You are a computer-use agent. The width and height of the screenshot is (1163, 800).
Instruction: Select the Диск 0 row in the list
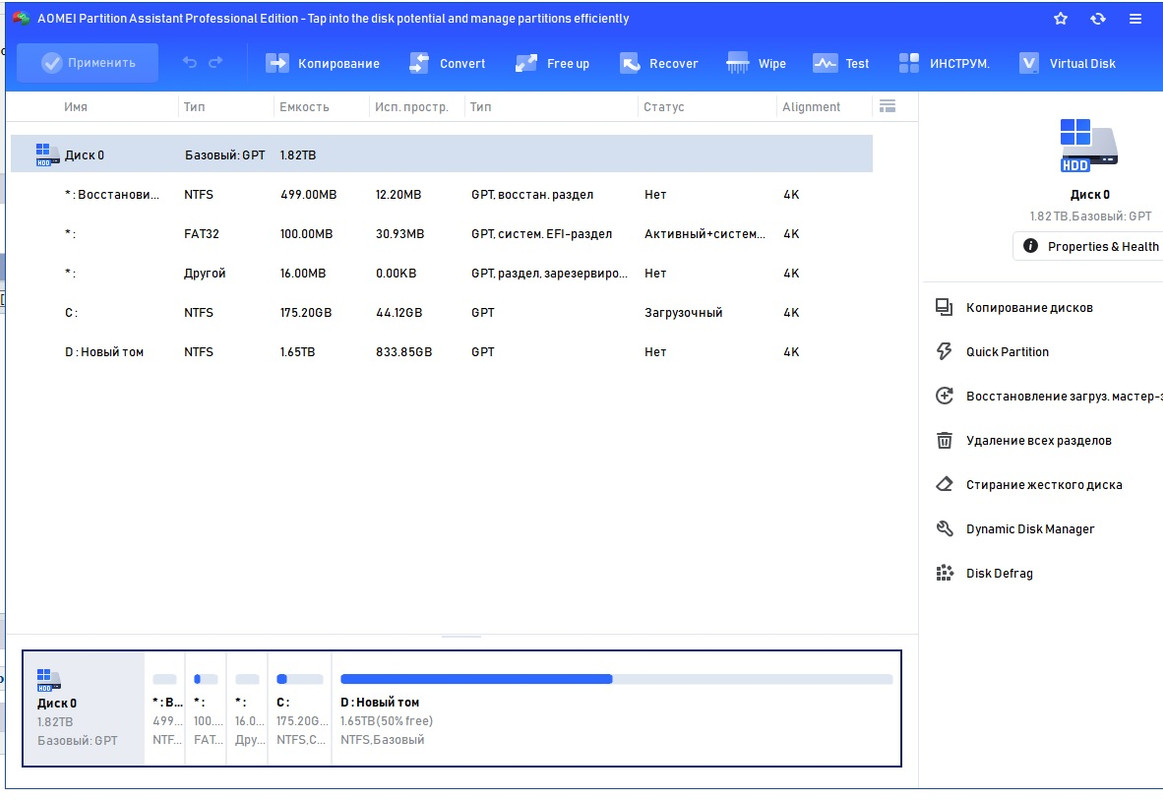[441, 154]
